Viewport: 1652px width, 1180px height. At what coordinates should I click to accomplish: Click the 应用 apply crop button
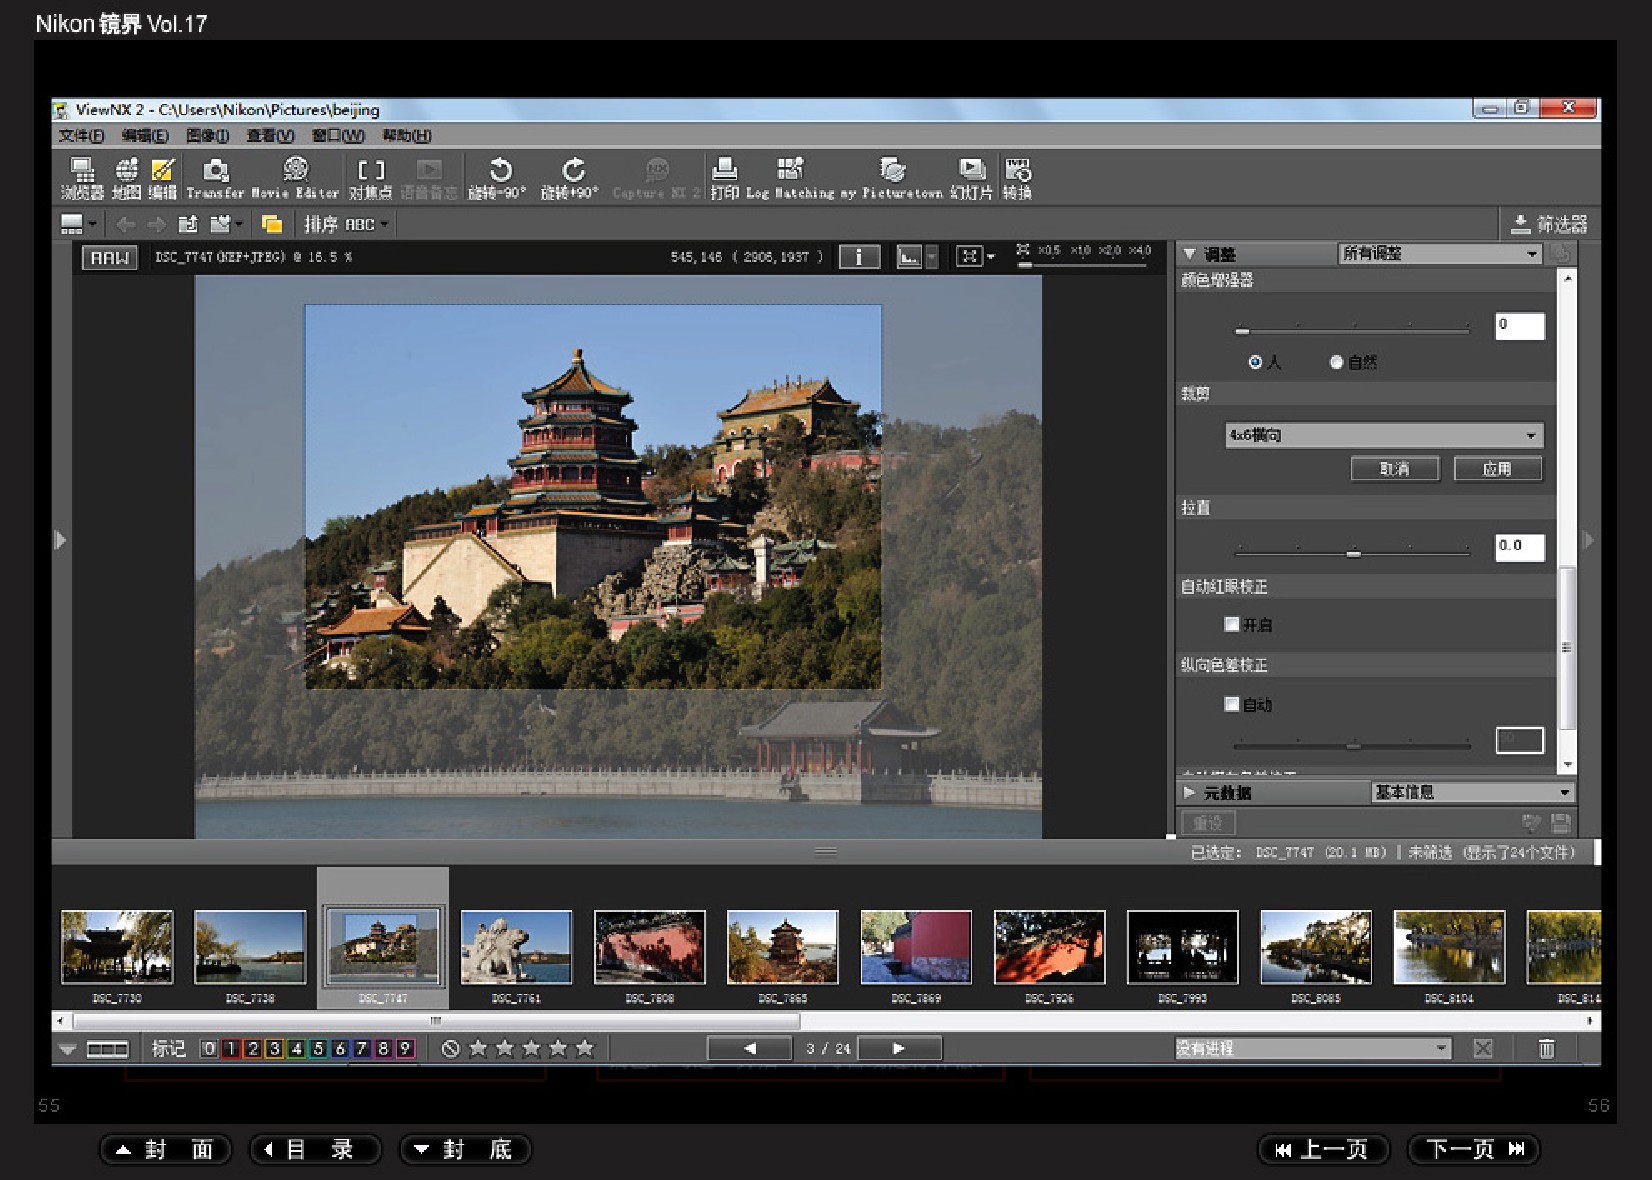click(1497, 469)
